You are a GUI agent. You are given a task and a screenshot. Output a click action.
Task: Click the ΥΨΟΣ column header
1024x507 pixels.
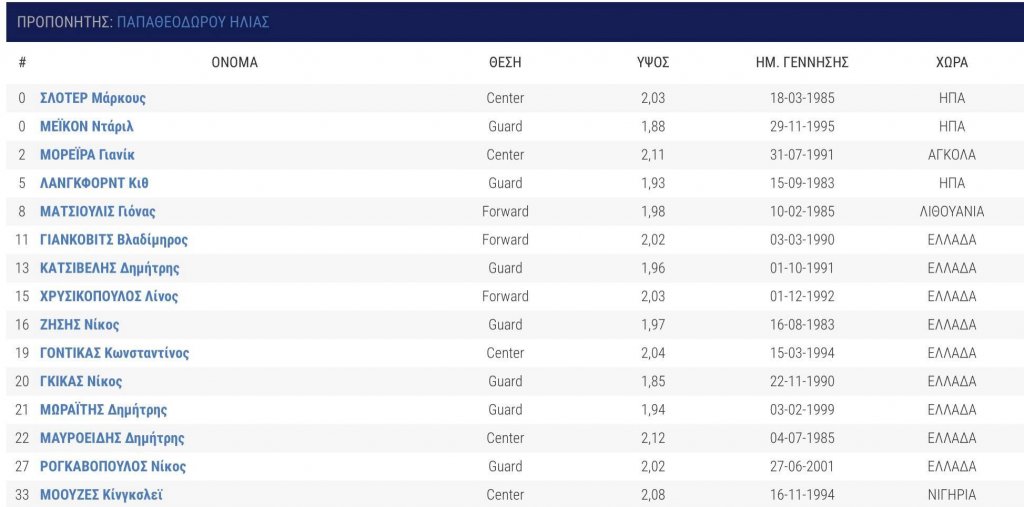point(653,63)
